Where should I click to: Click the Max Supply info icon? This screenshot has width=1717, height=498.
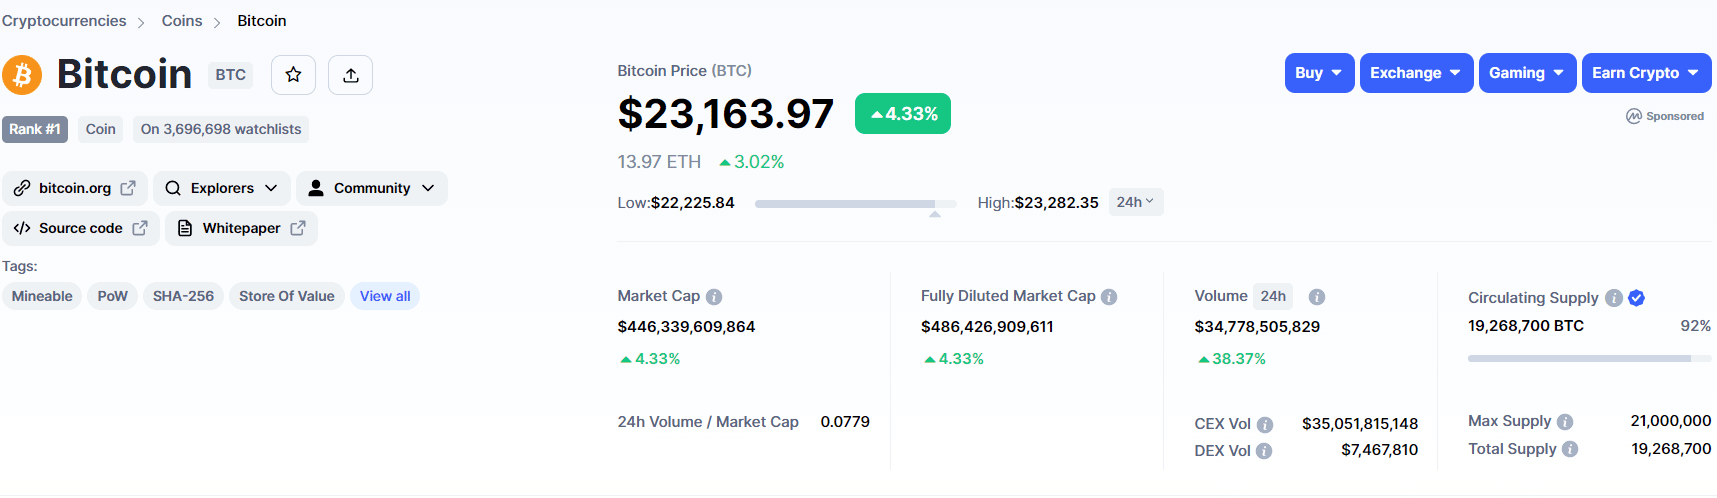coord(1565,422)
